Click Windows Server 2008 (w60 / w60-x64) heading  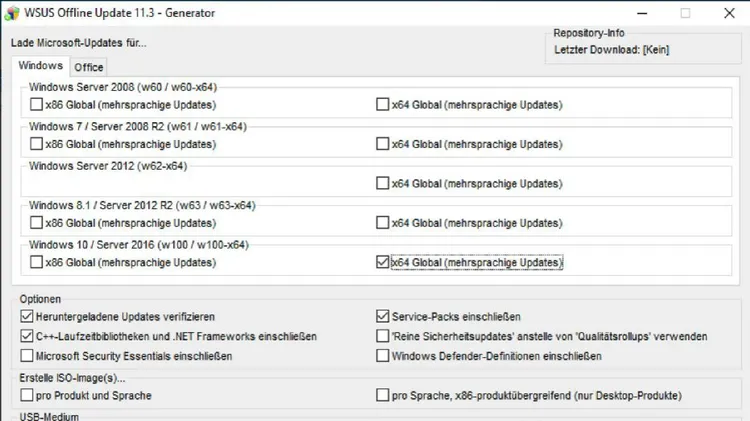pos(123,87)
